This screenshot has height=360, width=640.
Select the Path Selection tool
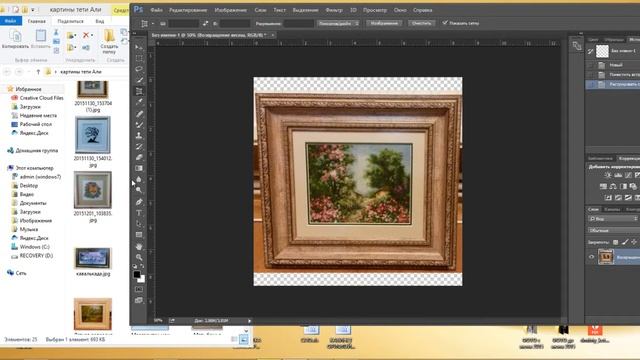[139, 224]
